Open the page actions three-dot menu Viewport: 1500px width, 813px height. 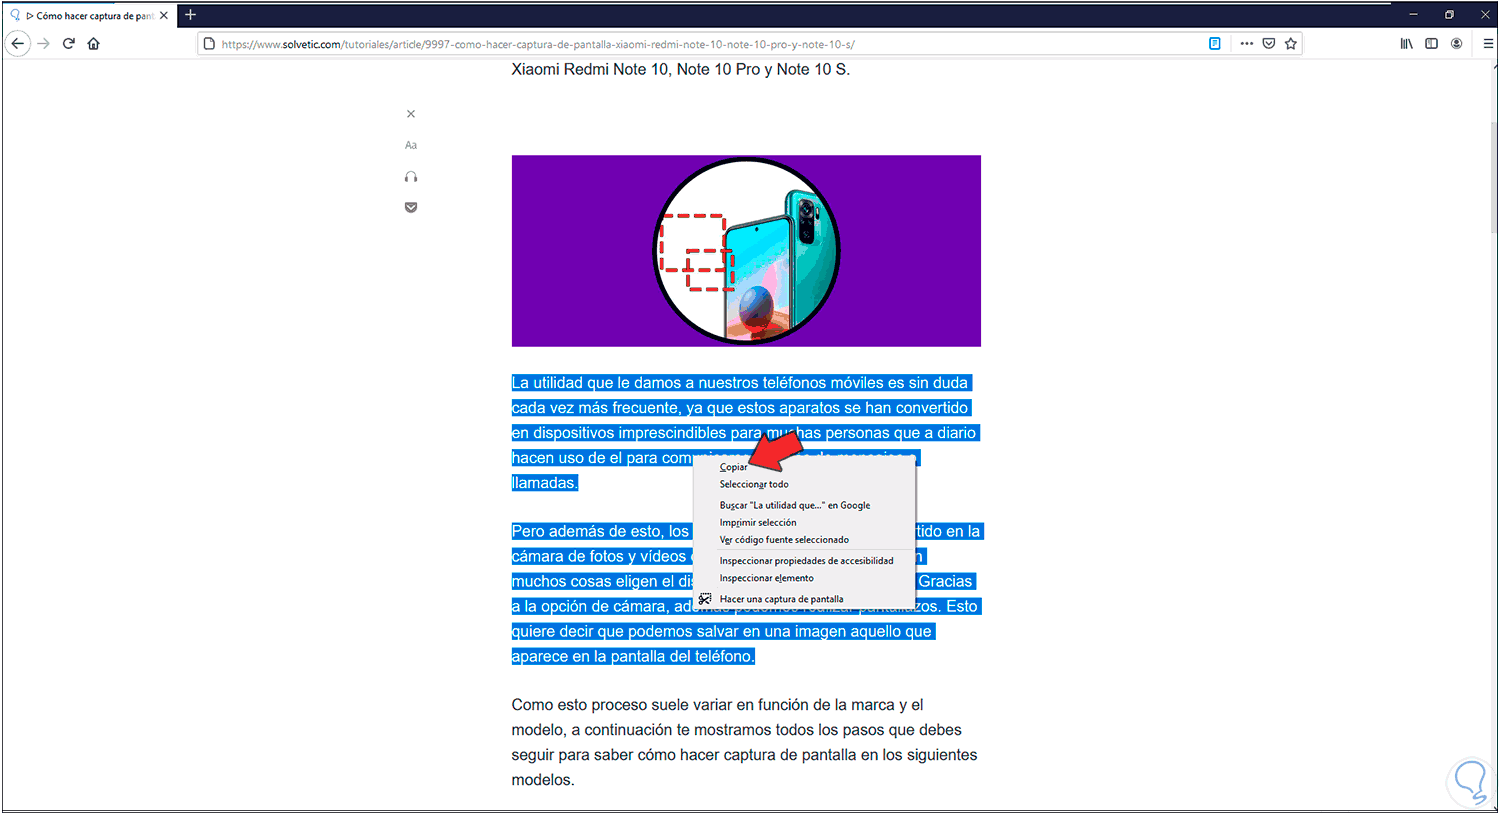[x=1247, y=44]
